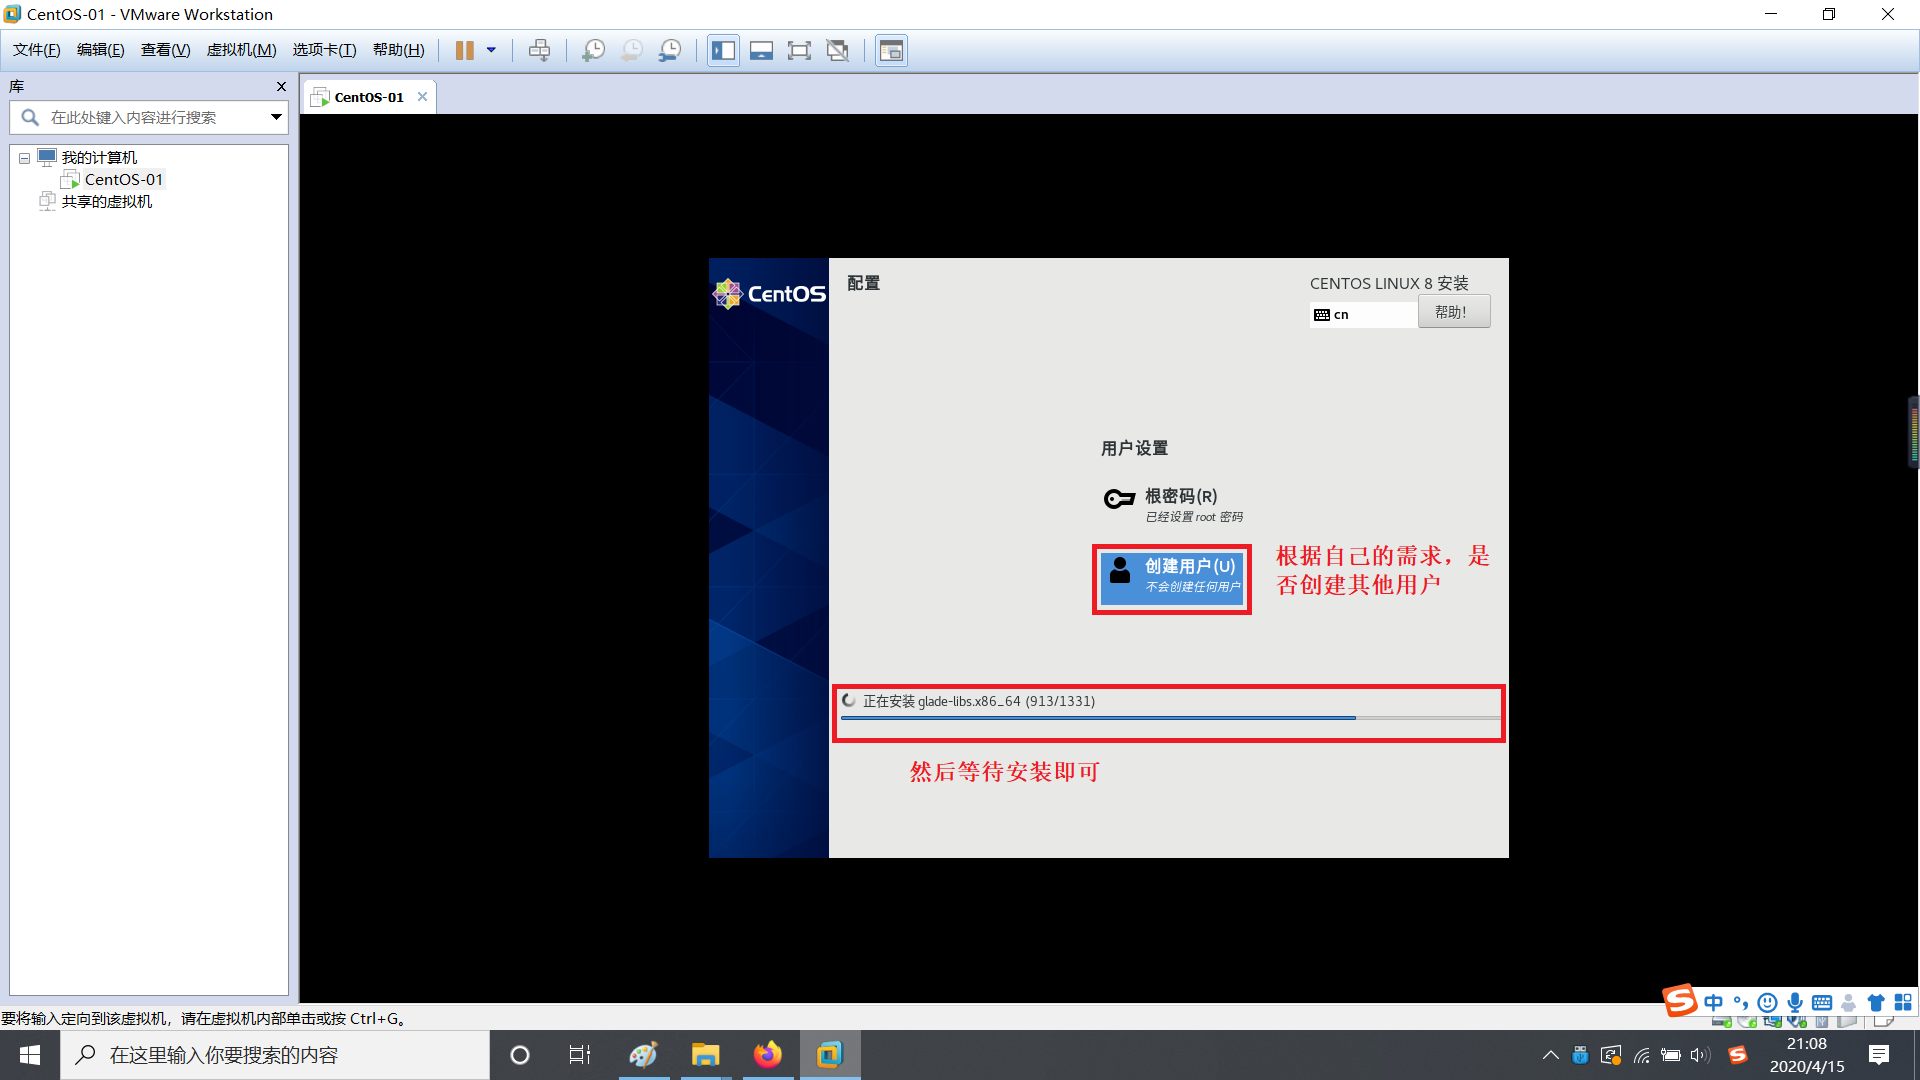
Task: Open Sogou skin shirt icon
Action: (x=1876, y=1002)
